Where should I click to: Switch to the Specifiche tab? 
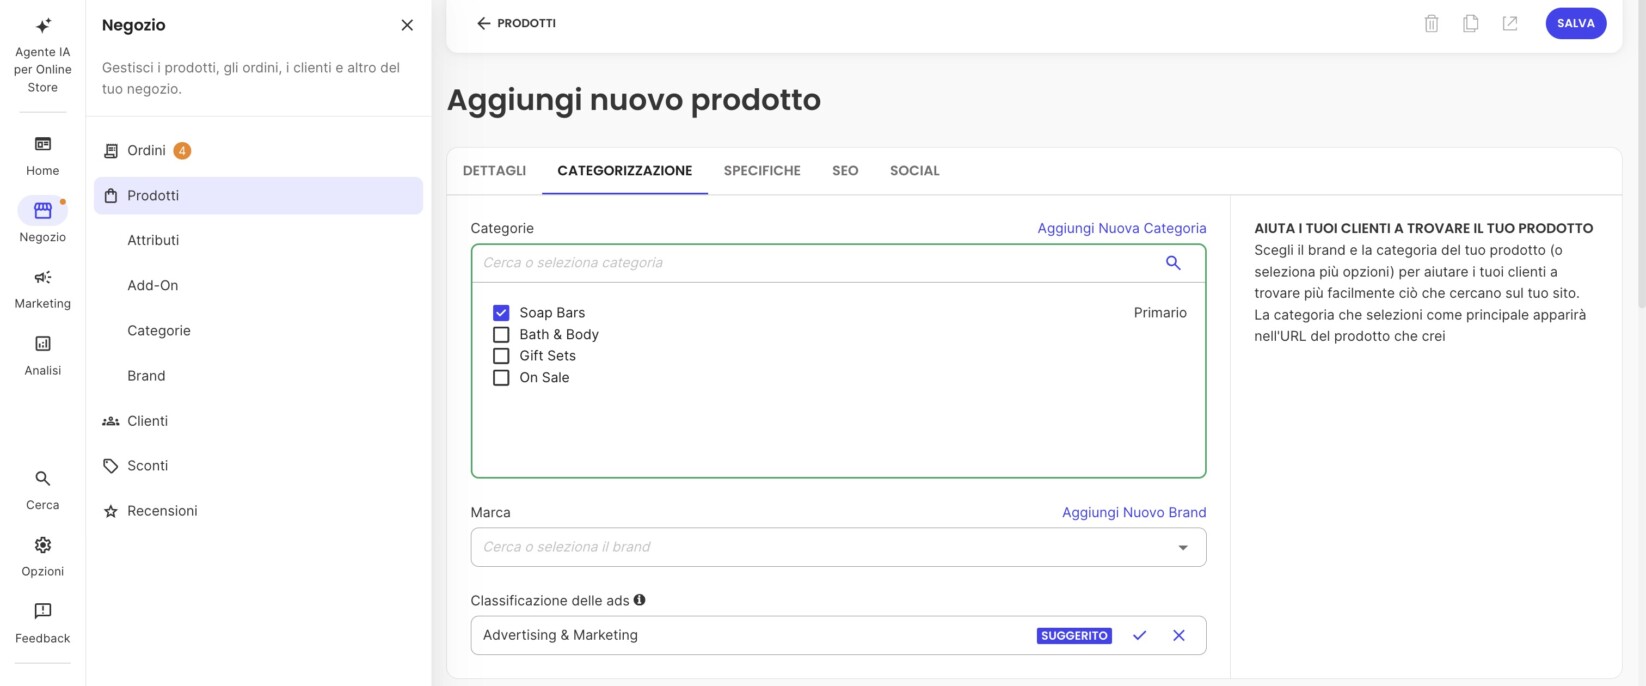click(762, 171)
